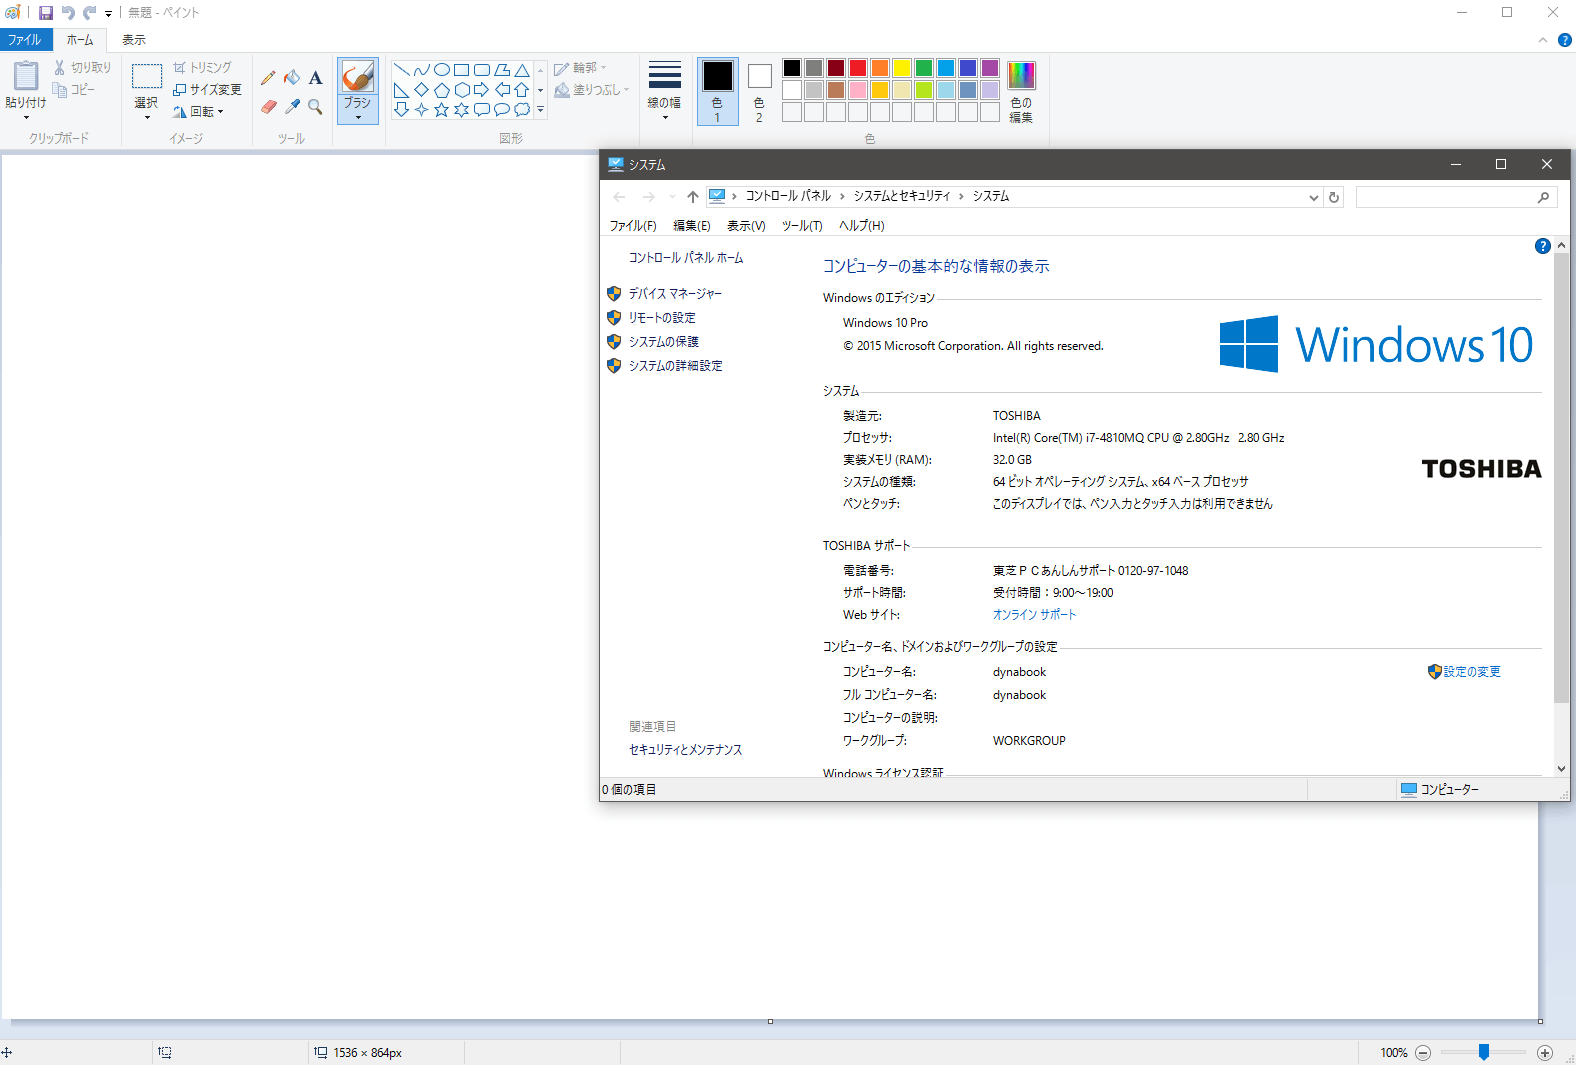
Task: Expand the line width (線の幅) dropdown
Action: pos(664,90)
